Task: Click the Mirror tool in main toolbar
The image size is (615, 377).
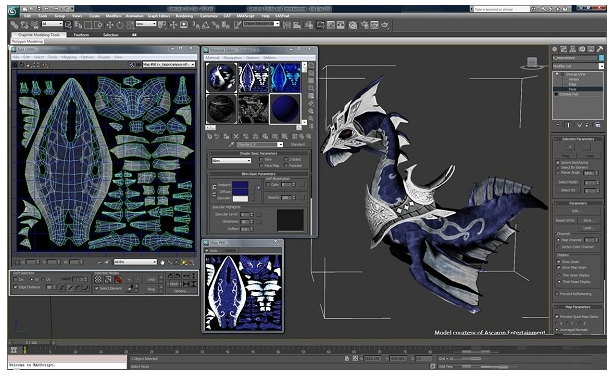Action: [x=287, y=25]
